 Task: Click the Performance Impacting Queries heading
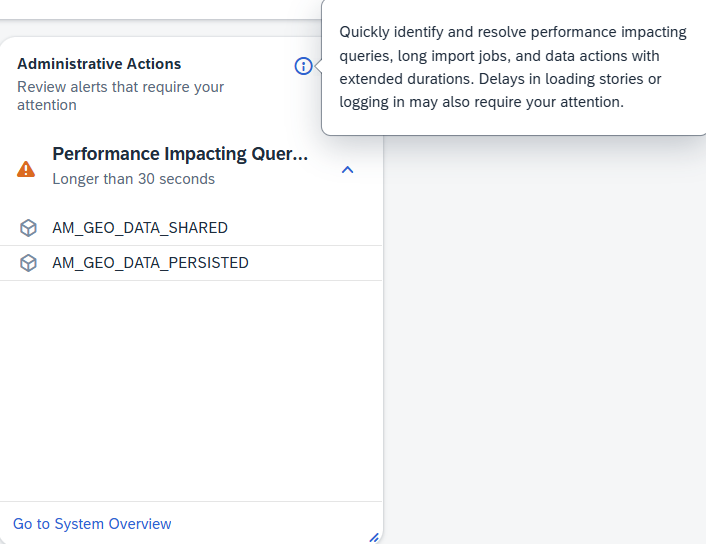180,154
